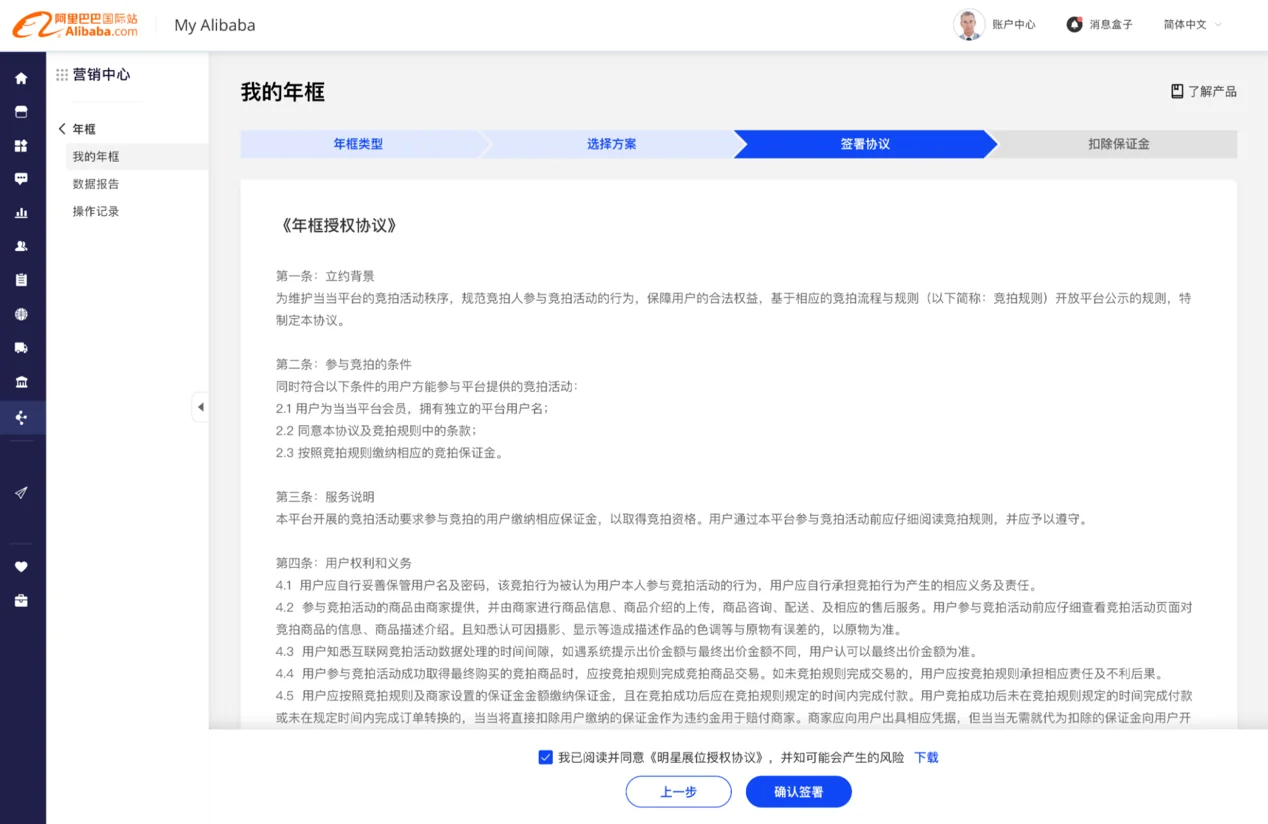Click the clipboard orders sidebar icon
Image resolution: width=1268 pixels, height=824 pixels.
coord(21,280)
